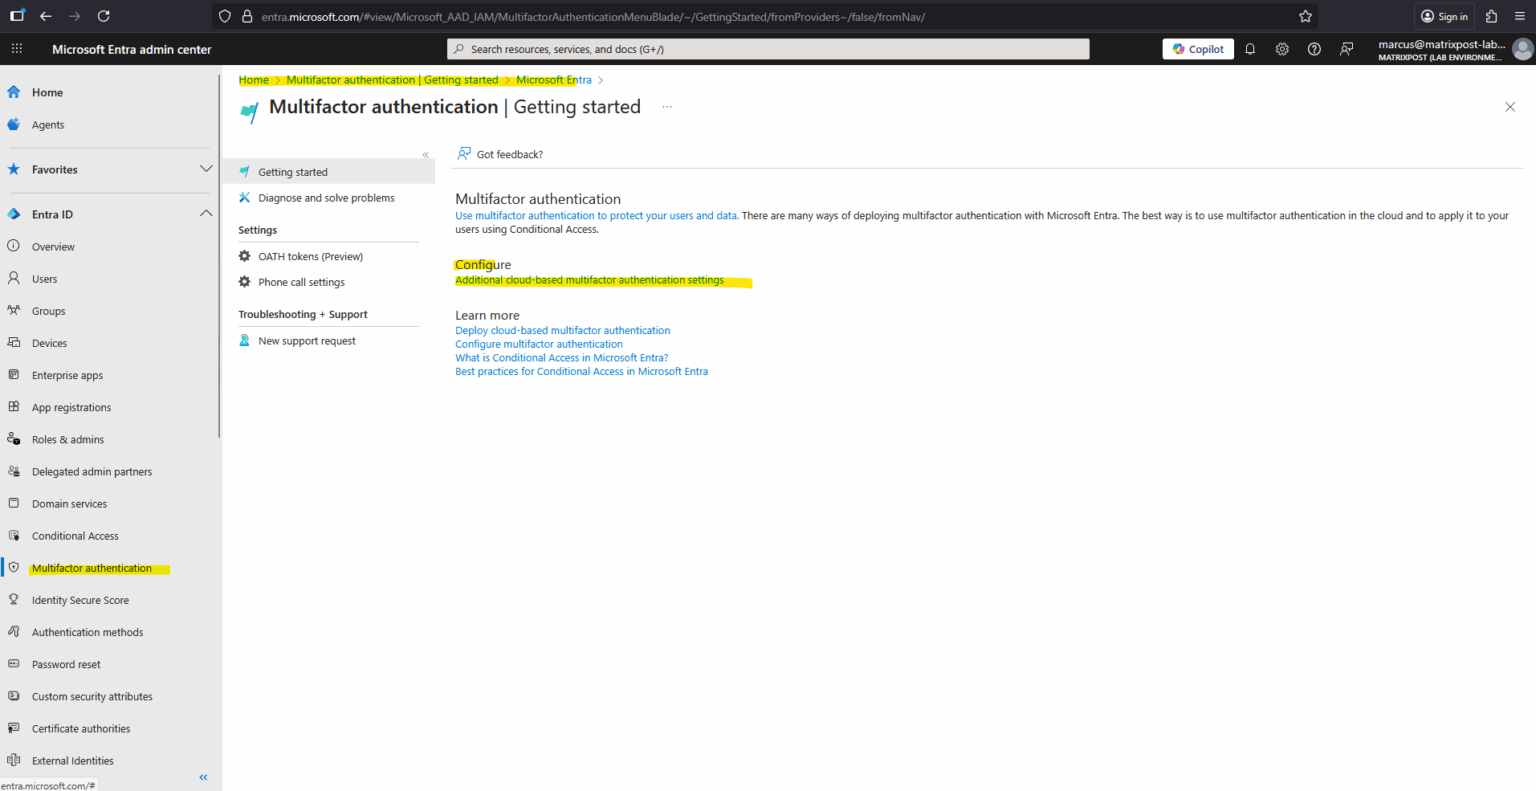
Task: Open Deploy cloud-based multifactor authentication link
Action: tap(562, 330)
